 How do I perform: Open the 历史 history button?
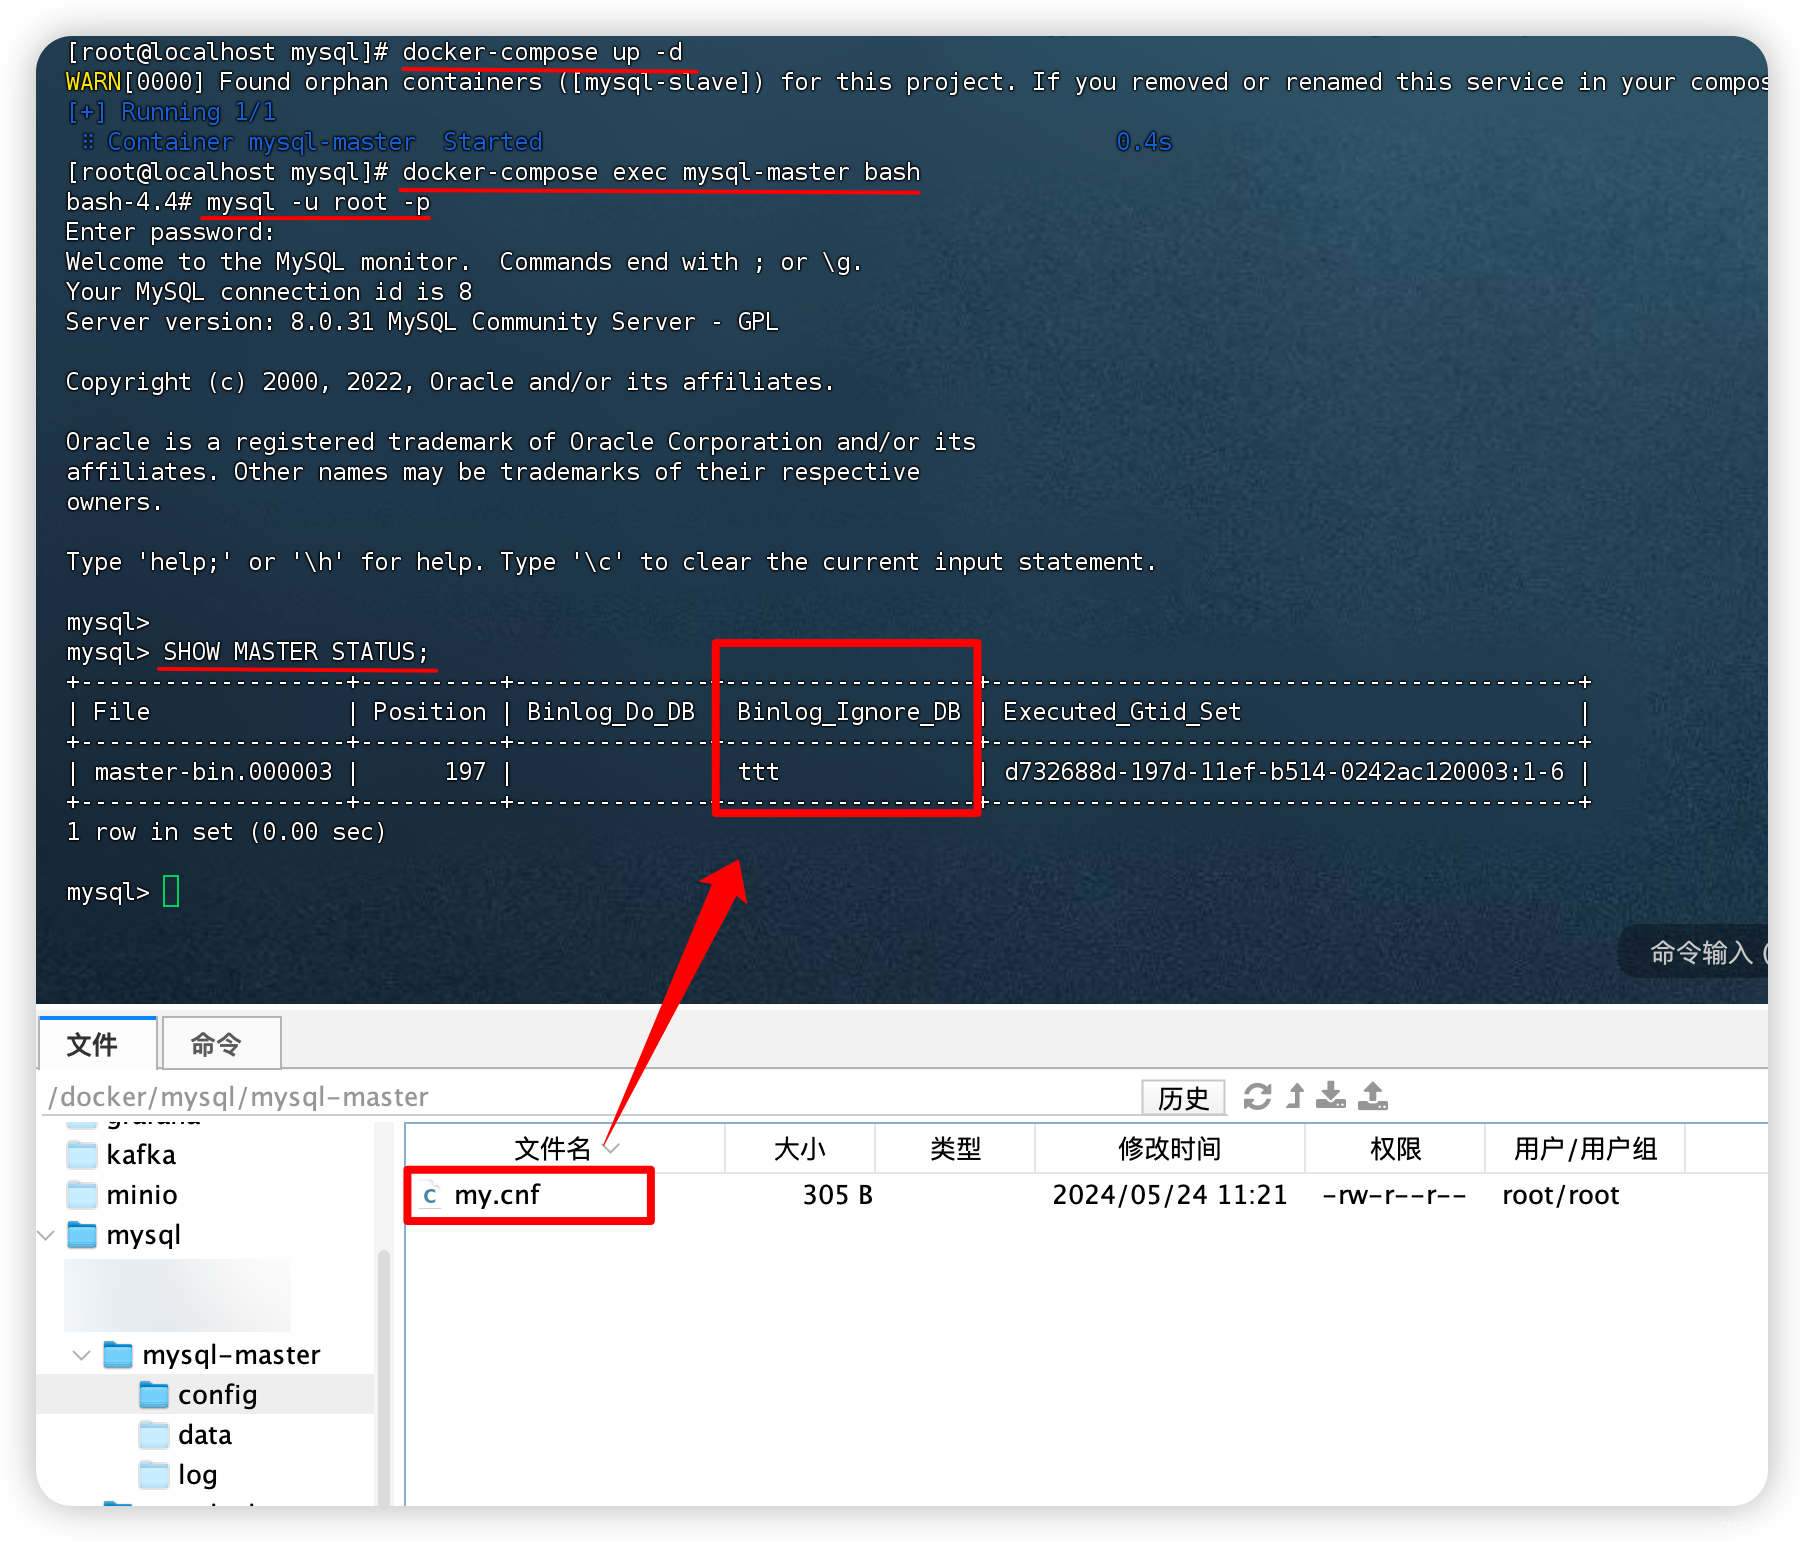(x=1184, y=1098)
